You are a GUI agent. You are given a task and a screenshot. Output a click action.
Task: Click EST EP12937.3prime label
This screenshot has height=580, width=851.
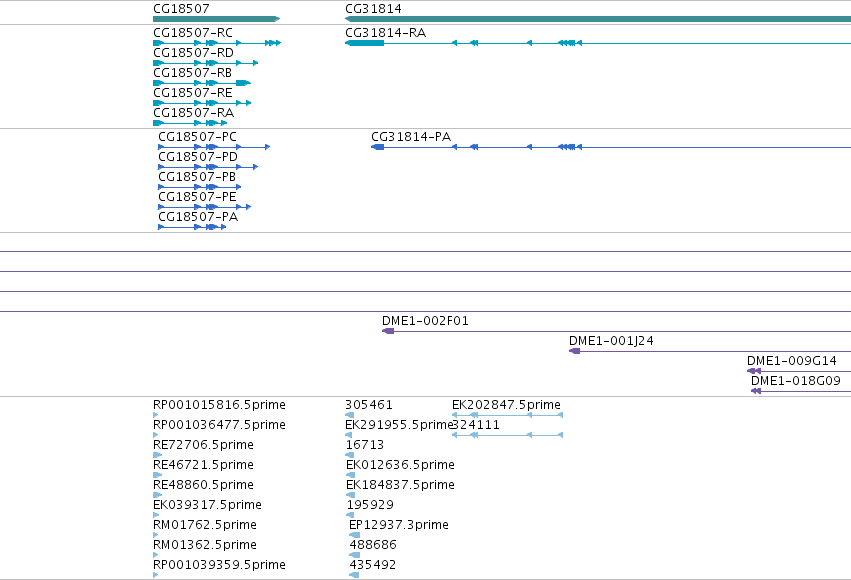399,525
